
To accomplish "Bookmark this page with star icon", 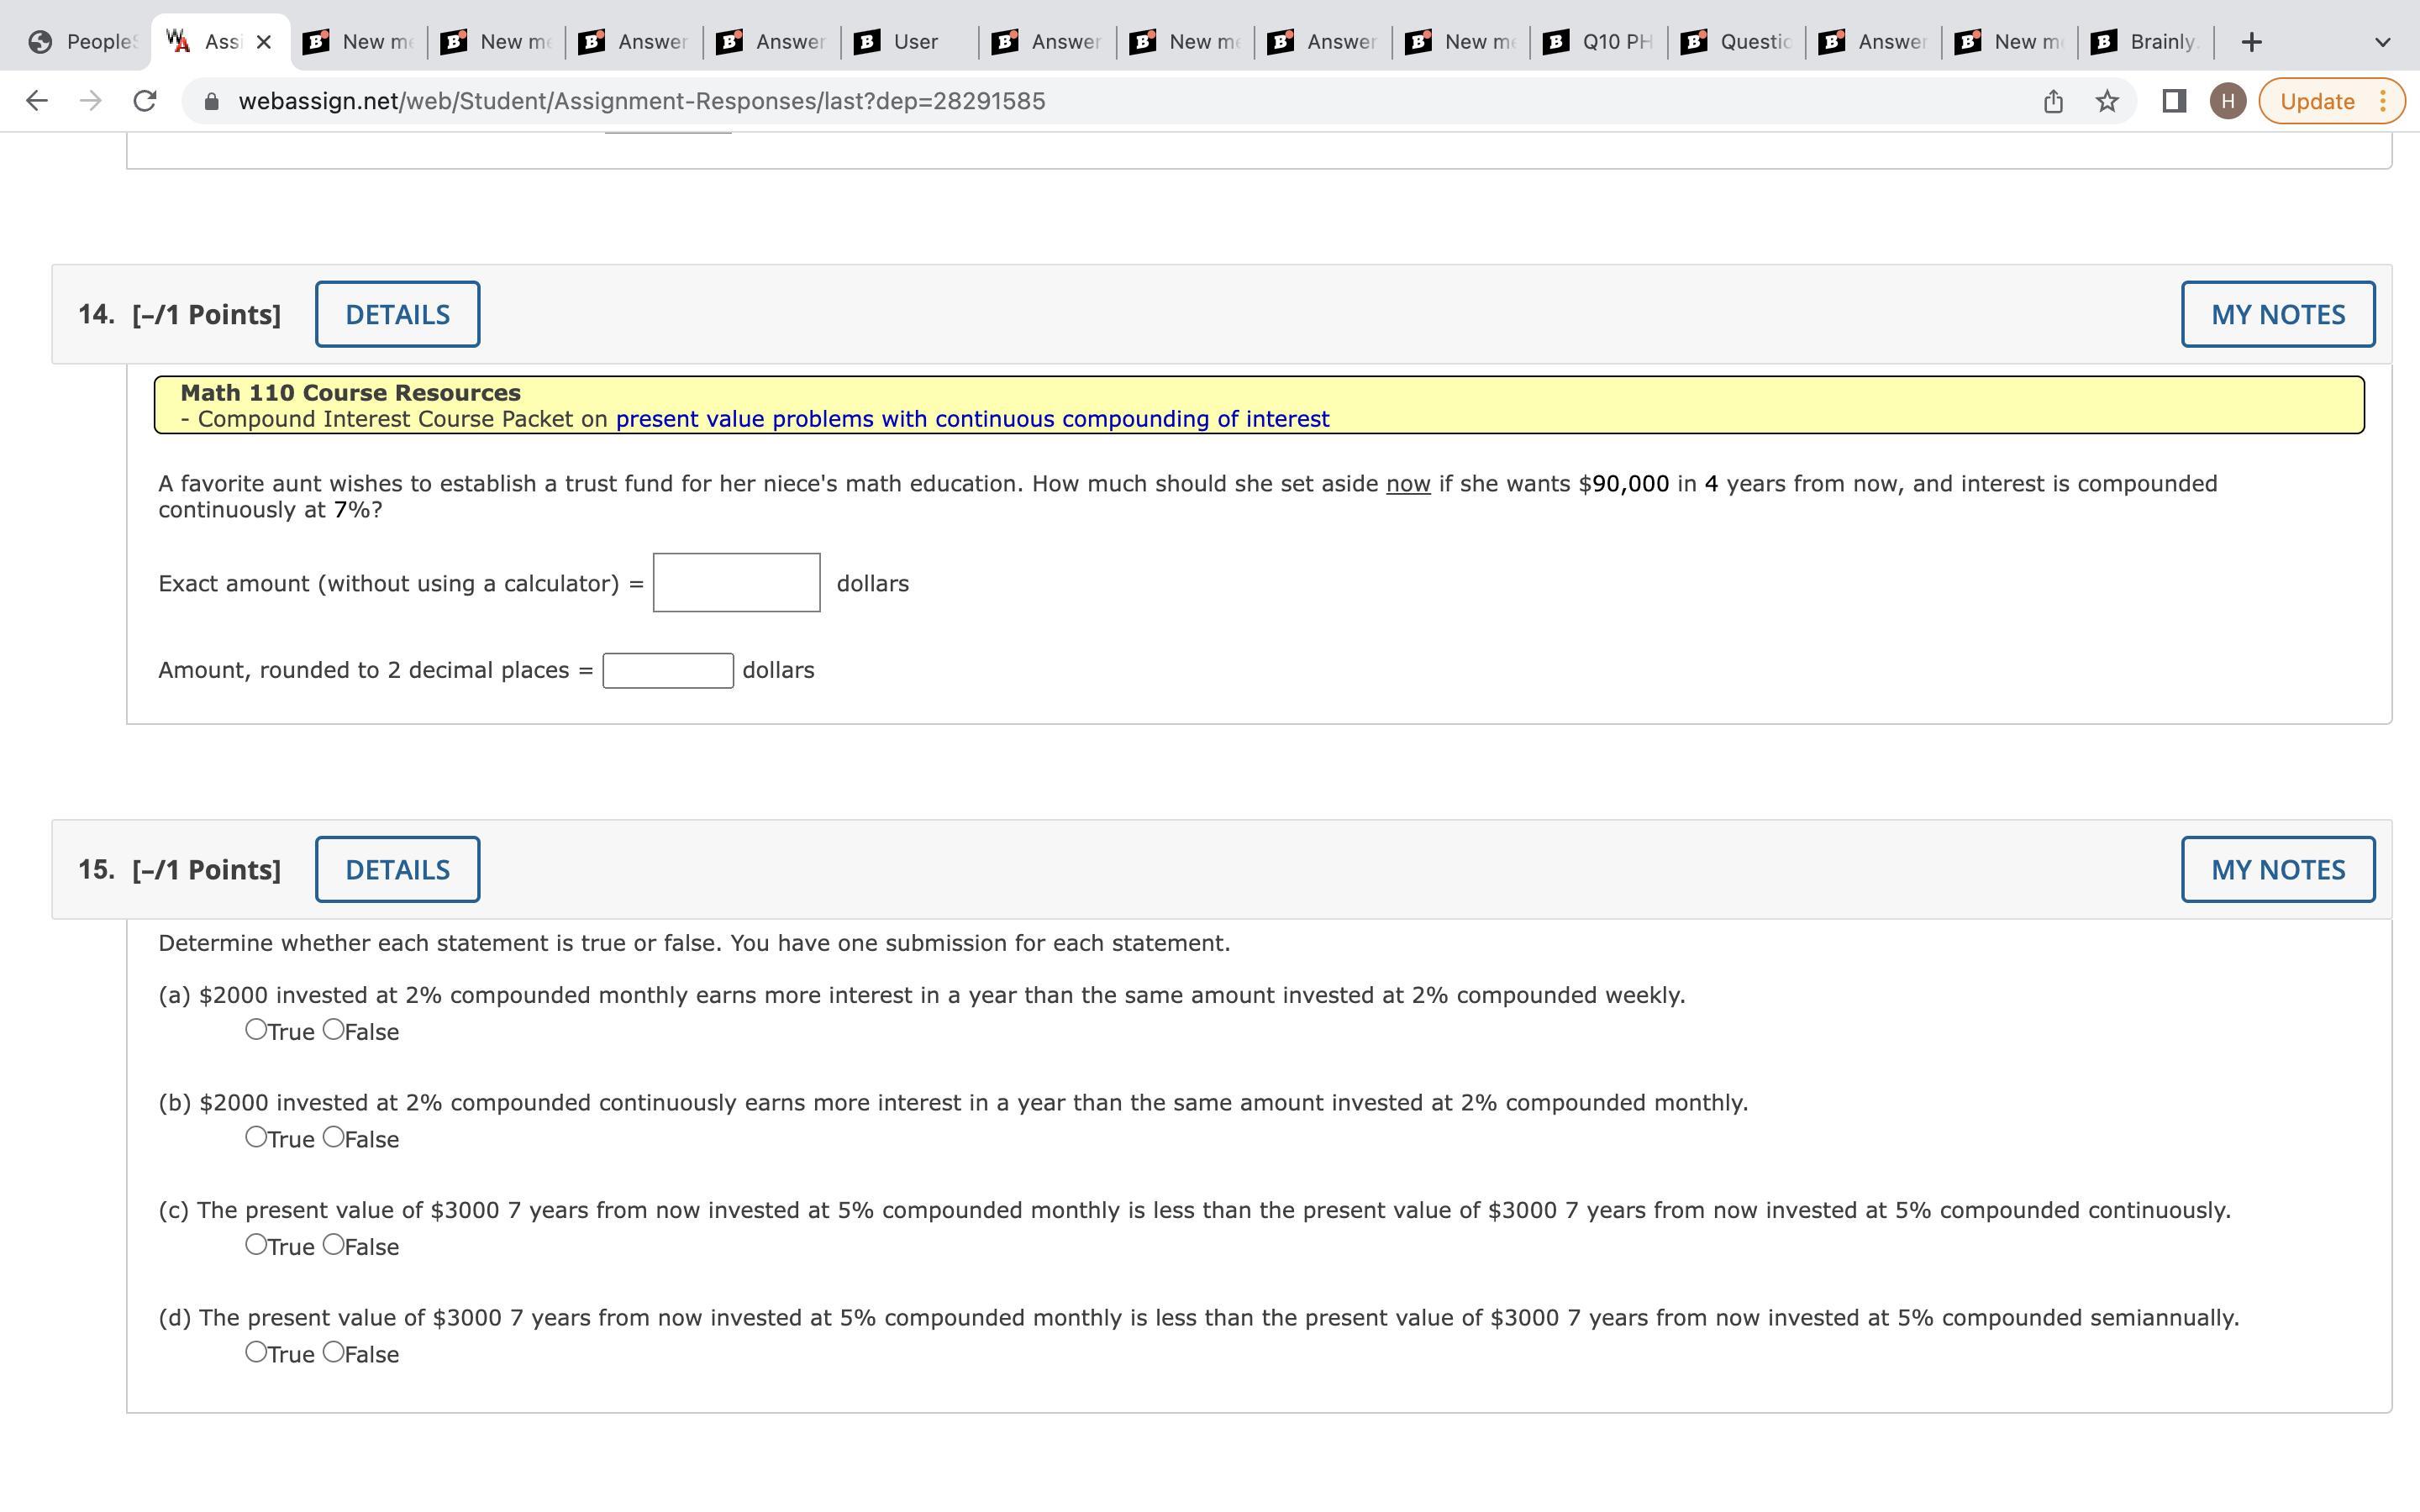I will pos(2107,101).
